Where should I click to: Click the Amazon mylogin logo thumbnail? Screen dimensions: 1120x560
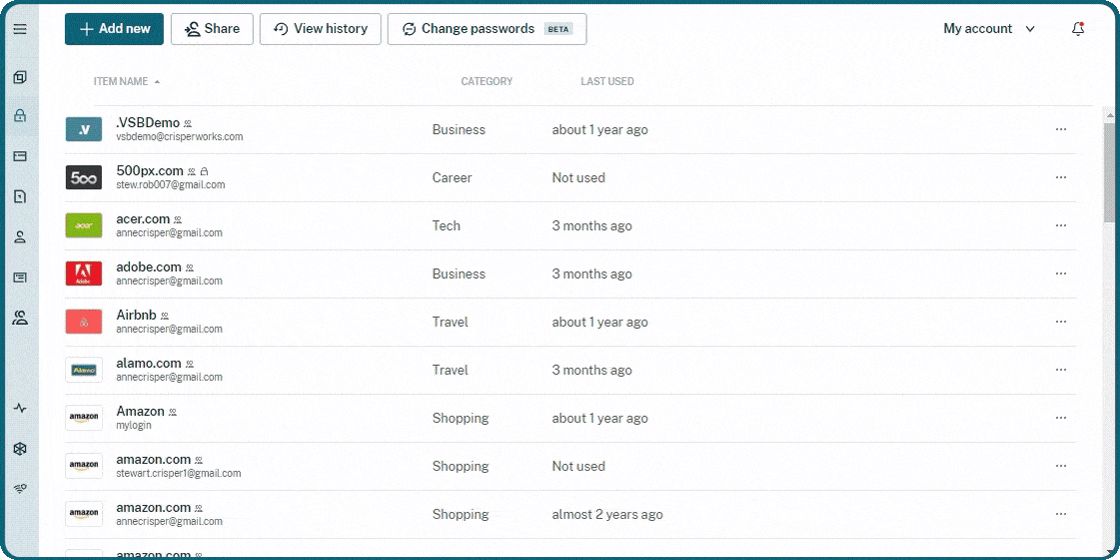coord(84,418)
